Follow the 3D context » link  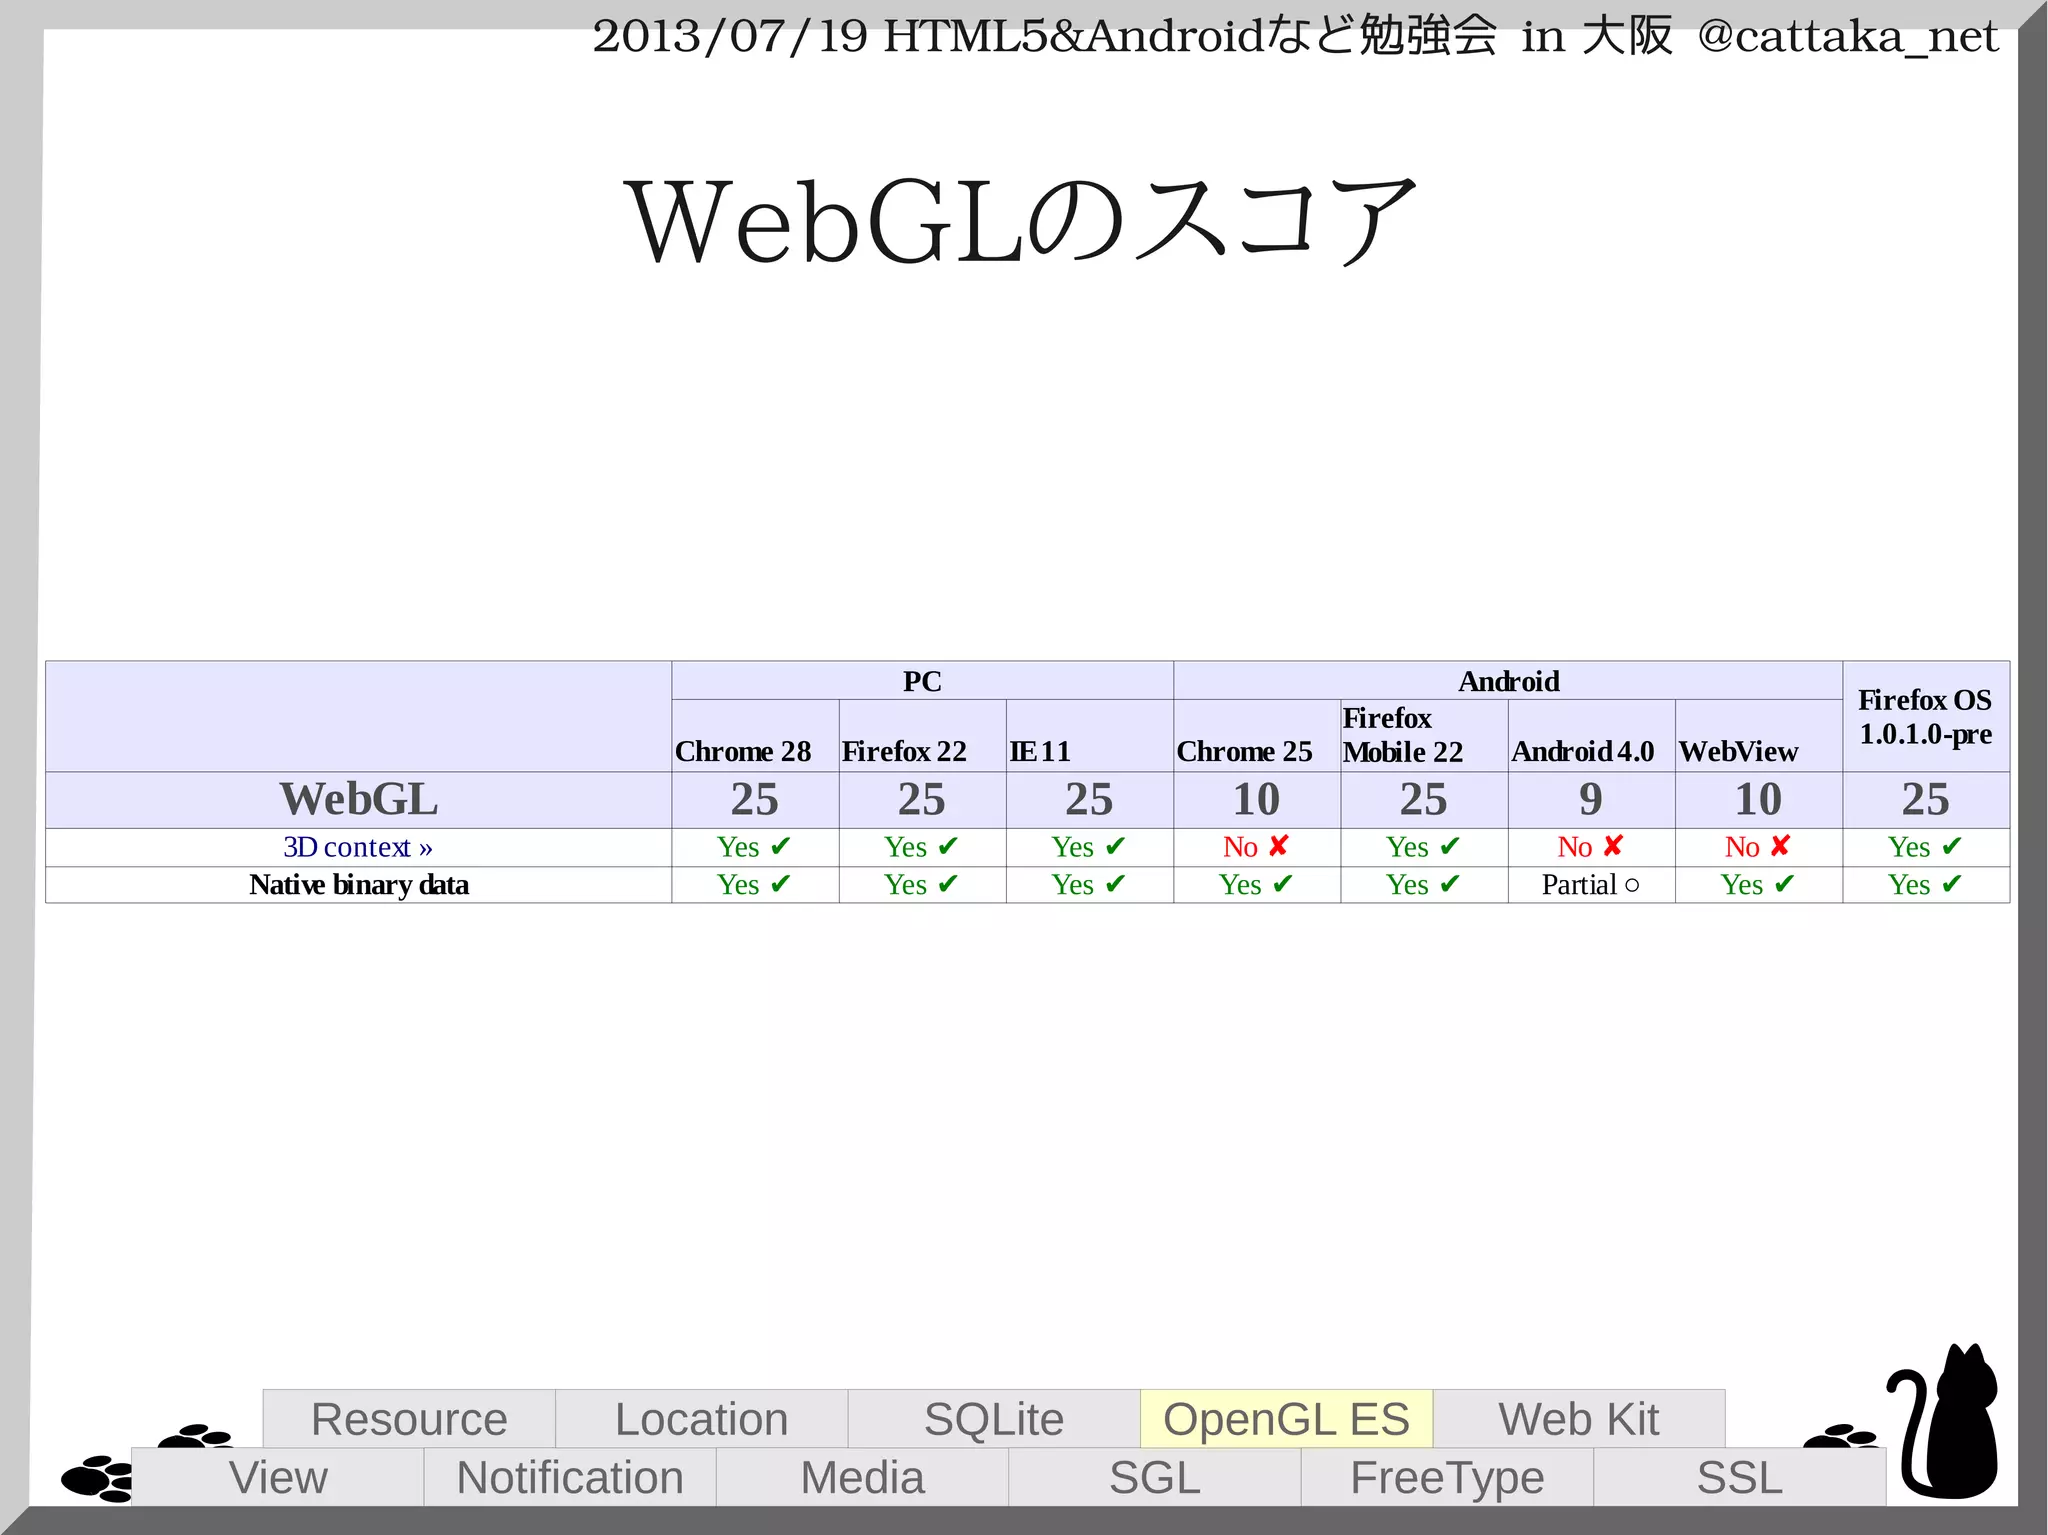[358, 847]
